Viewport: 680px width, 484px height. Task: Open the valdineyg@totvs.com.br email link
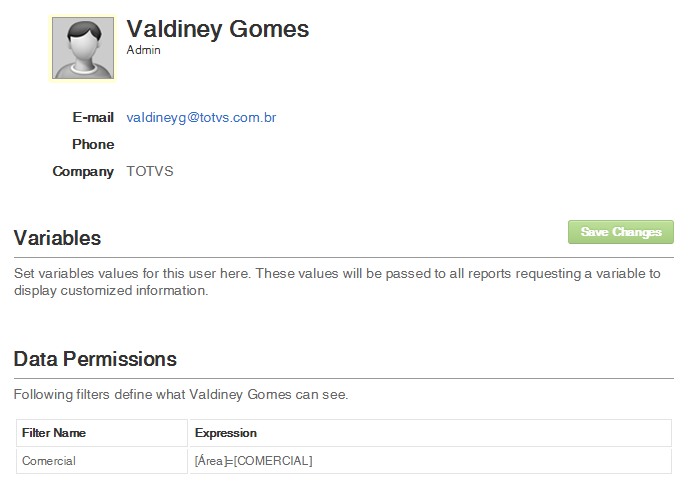point(201,118)
